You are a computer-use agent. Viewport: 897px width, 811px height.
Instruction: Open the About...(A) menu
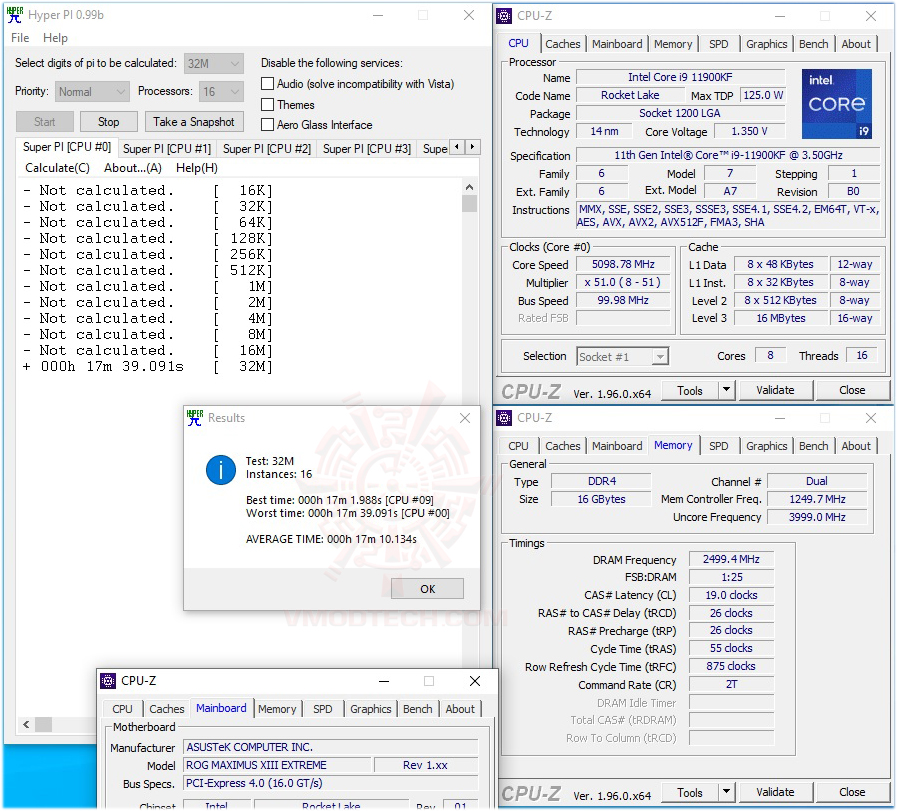(133, 168)
